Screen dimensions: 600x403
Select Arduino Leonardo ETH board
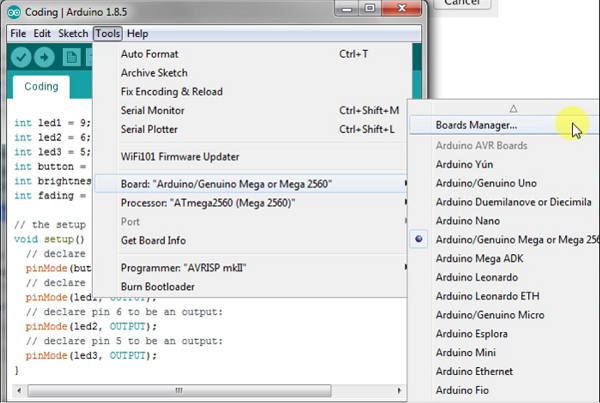pos(504,296)
